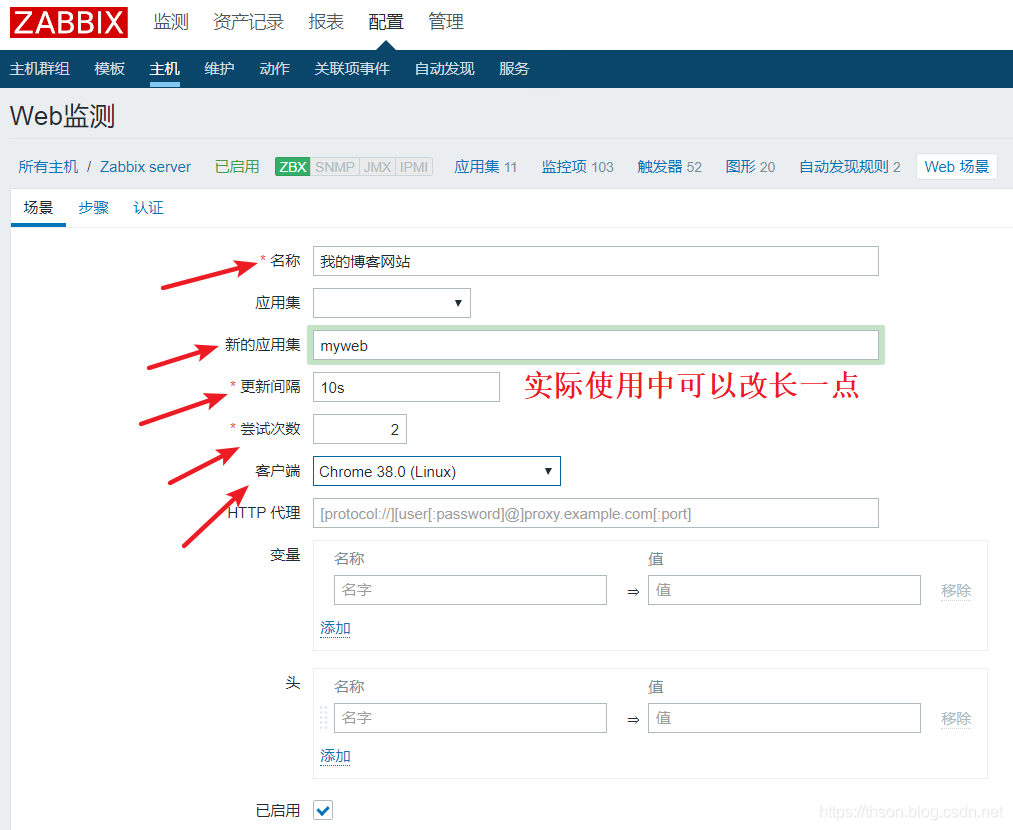Click 添加 link under variables section

click(x=335, y=628)
